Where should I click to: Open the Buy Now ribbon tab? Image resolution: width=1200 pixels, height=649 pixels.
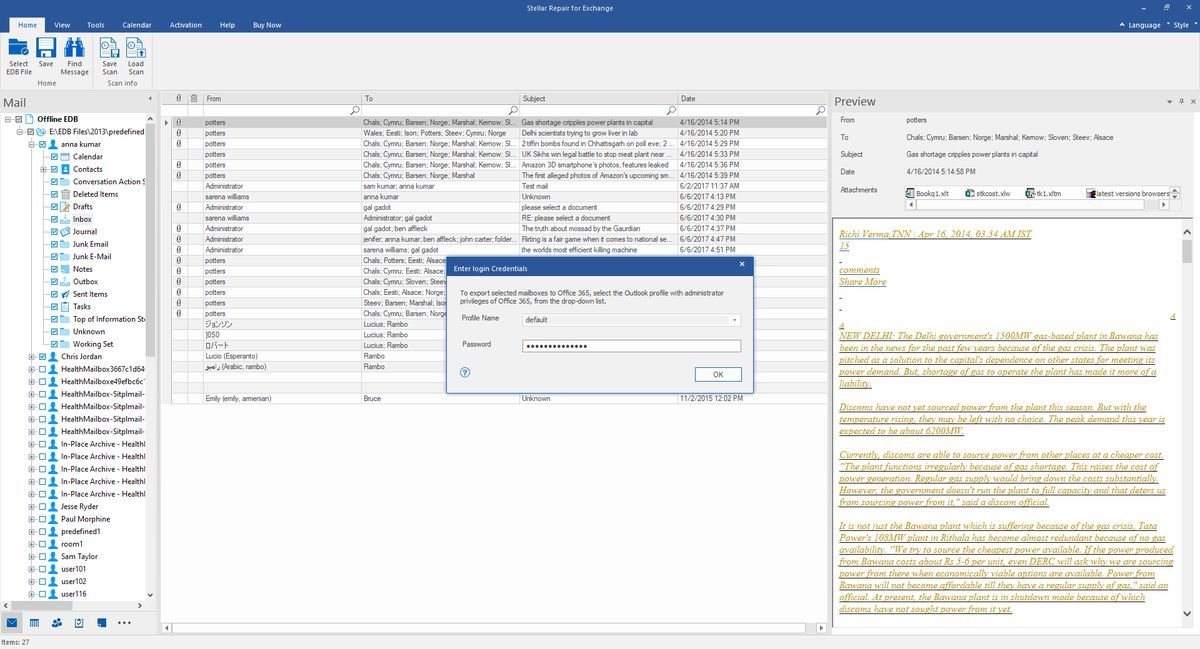point(267,24)
